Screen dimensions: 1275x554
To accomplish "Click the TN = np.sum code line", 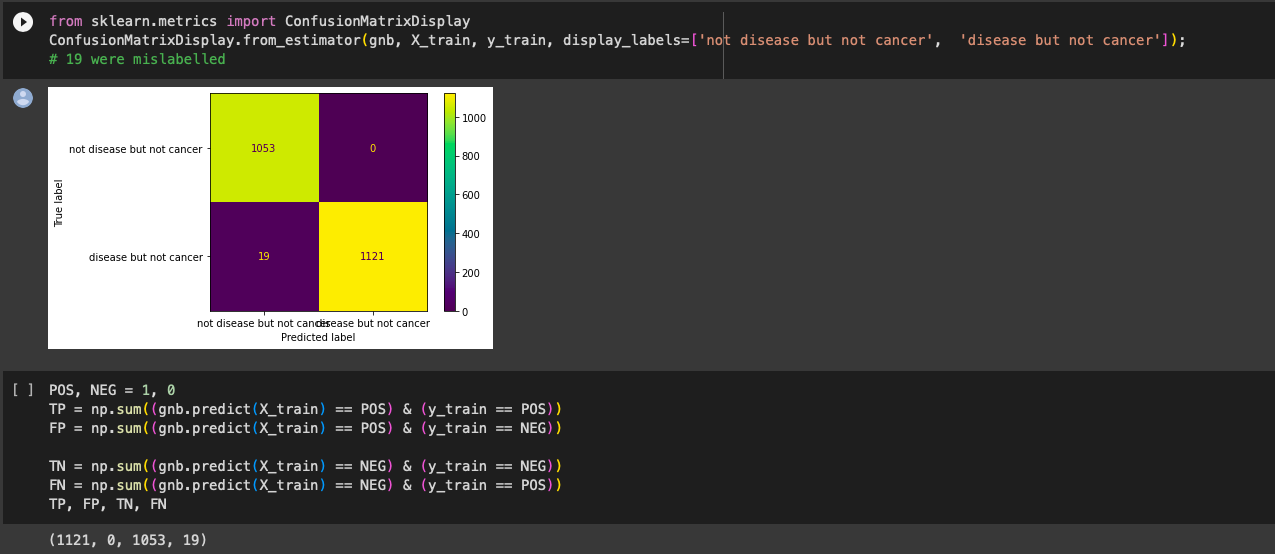I will click(305, 466).
